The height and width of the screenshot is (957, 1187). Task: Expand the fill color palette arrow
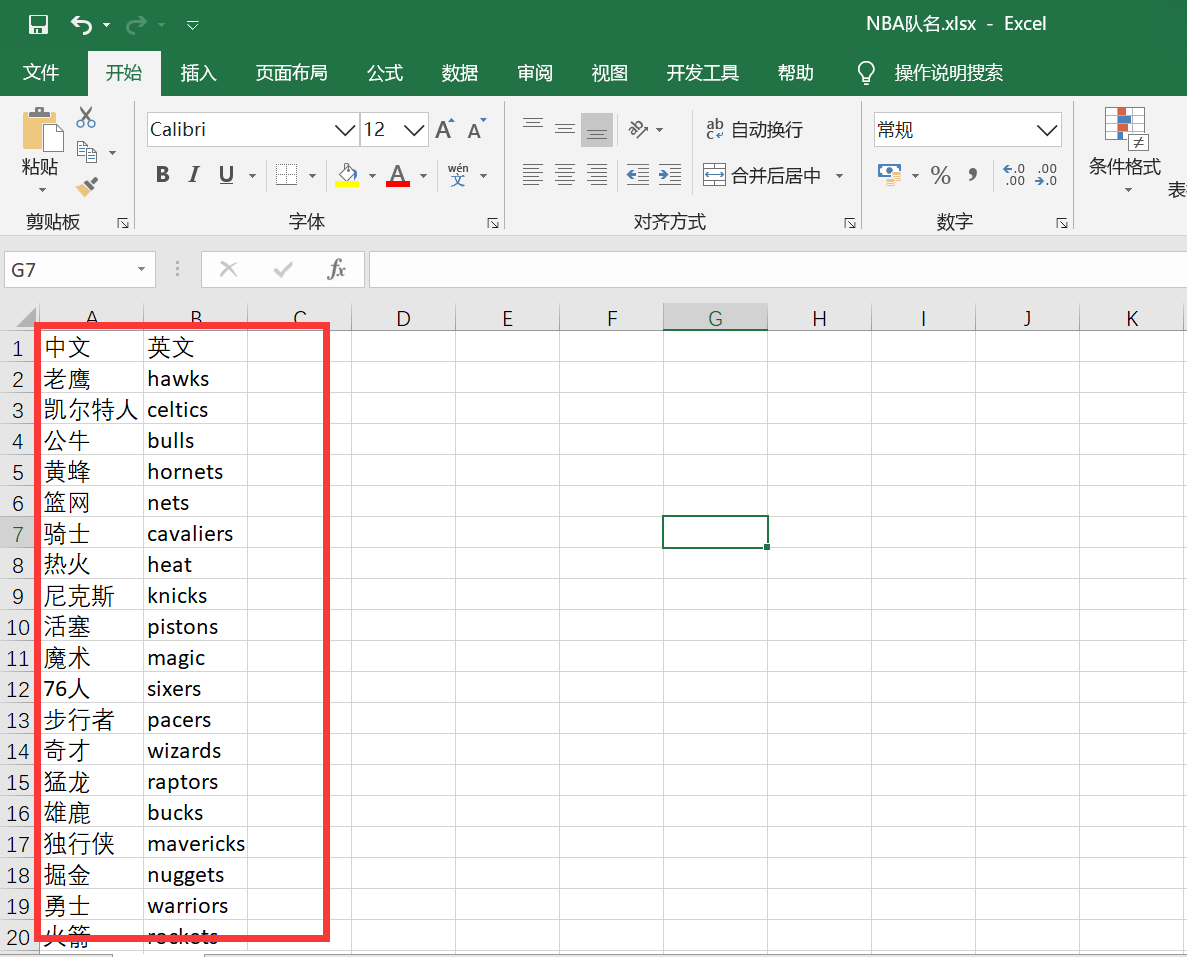point(372,176)
